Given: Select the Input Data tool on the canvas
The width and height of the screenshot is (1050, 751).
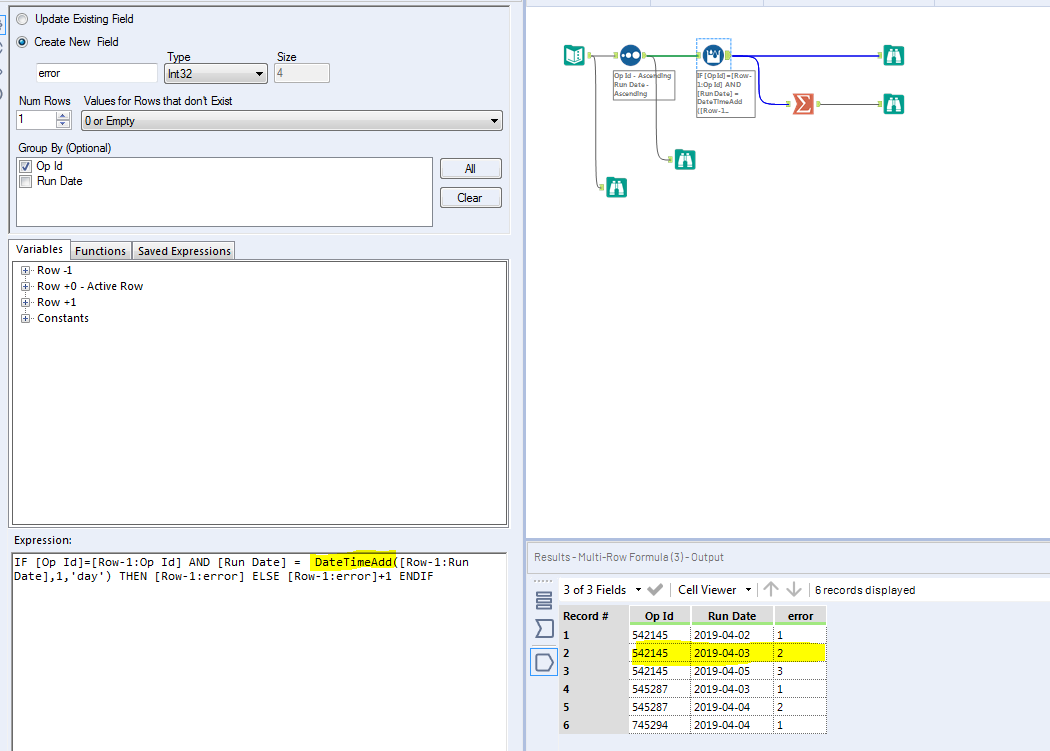Looking at the screenshot, I should [x=574, y=55].
